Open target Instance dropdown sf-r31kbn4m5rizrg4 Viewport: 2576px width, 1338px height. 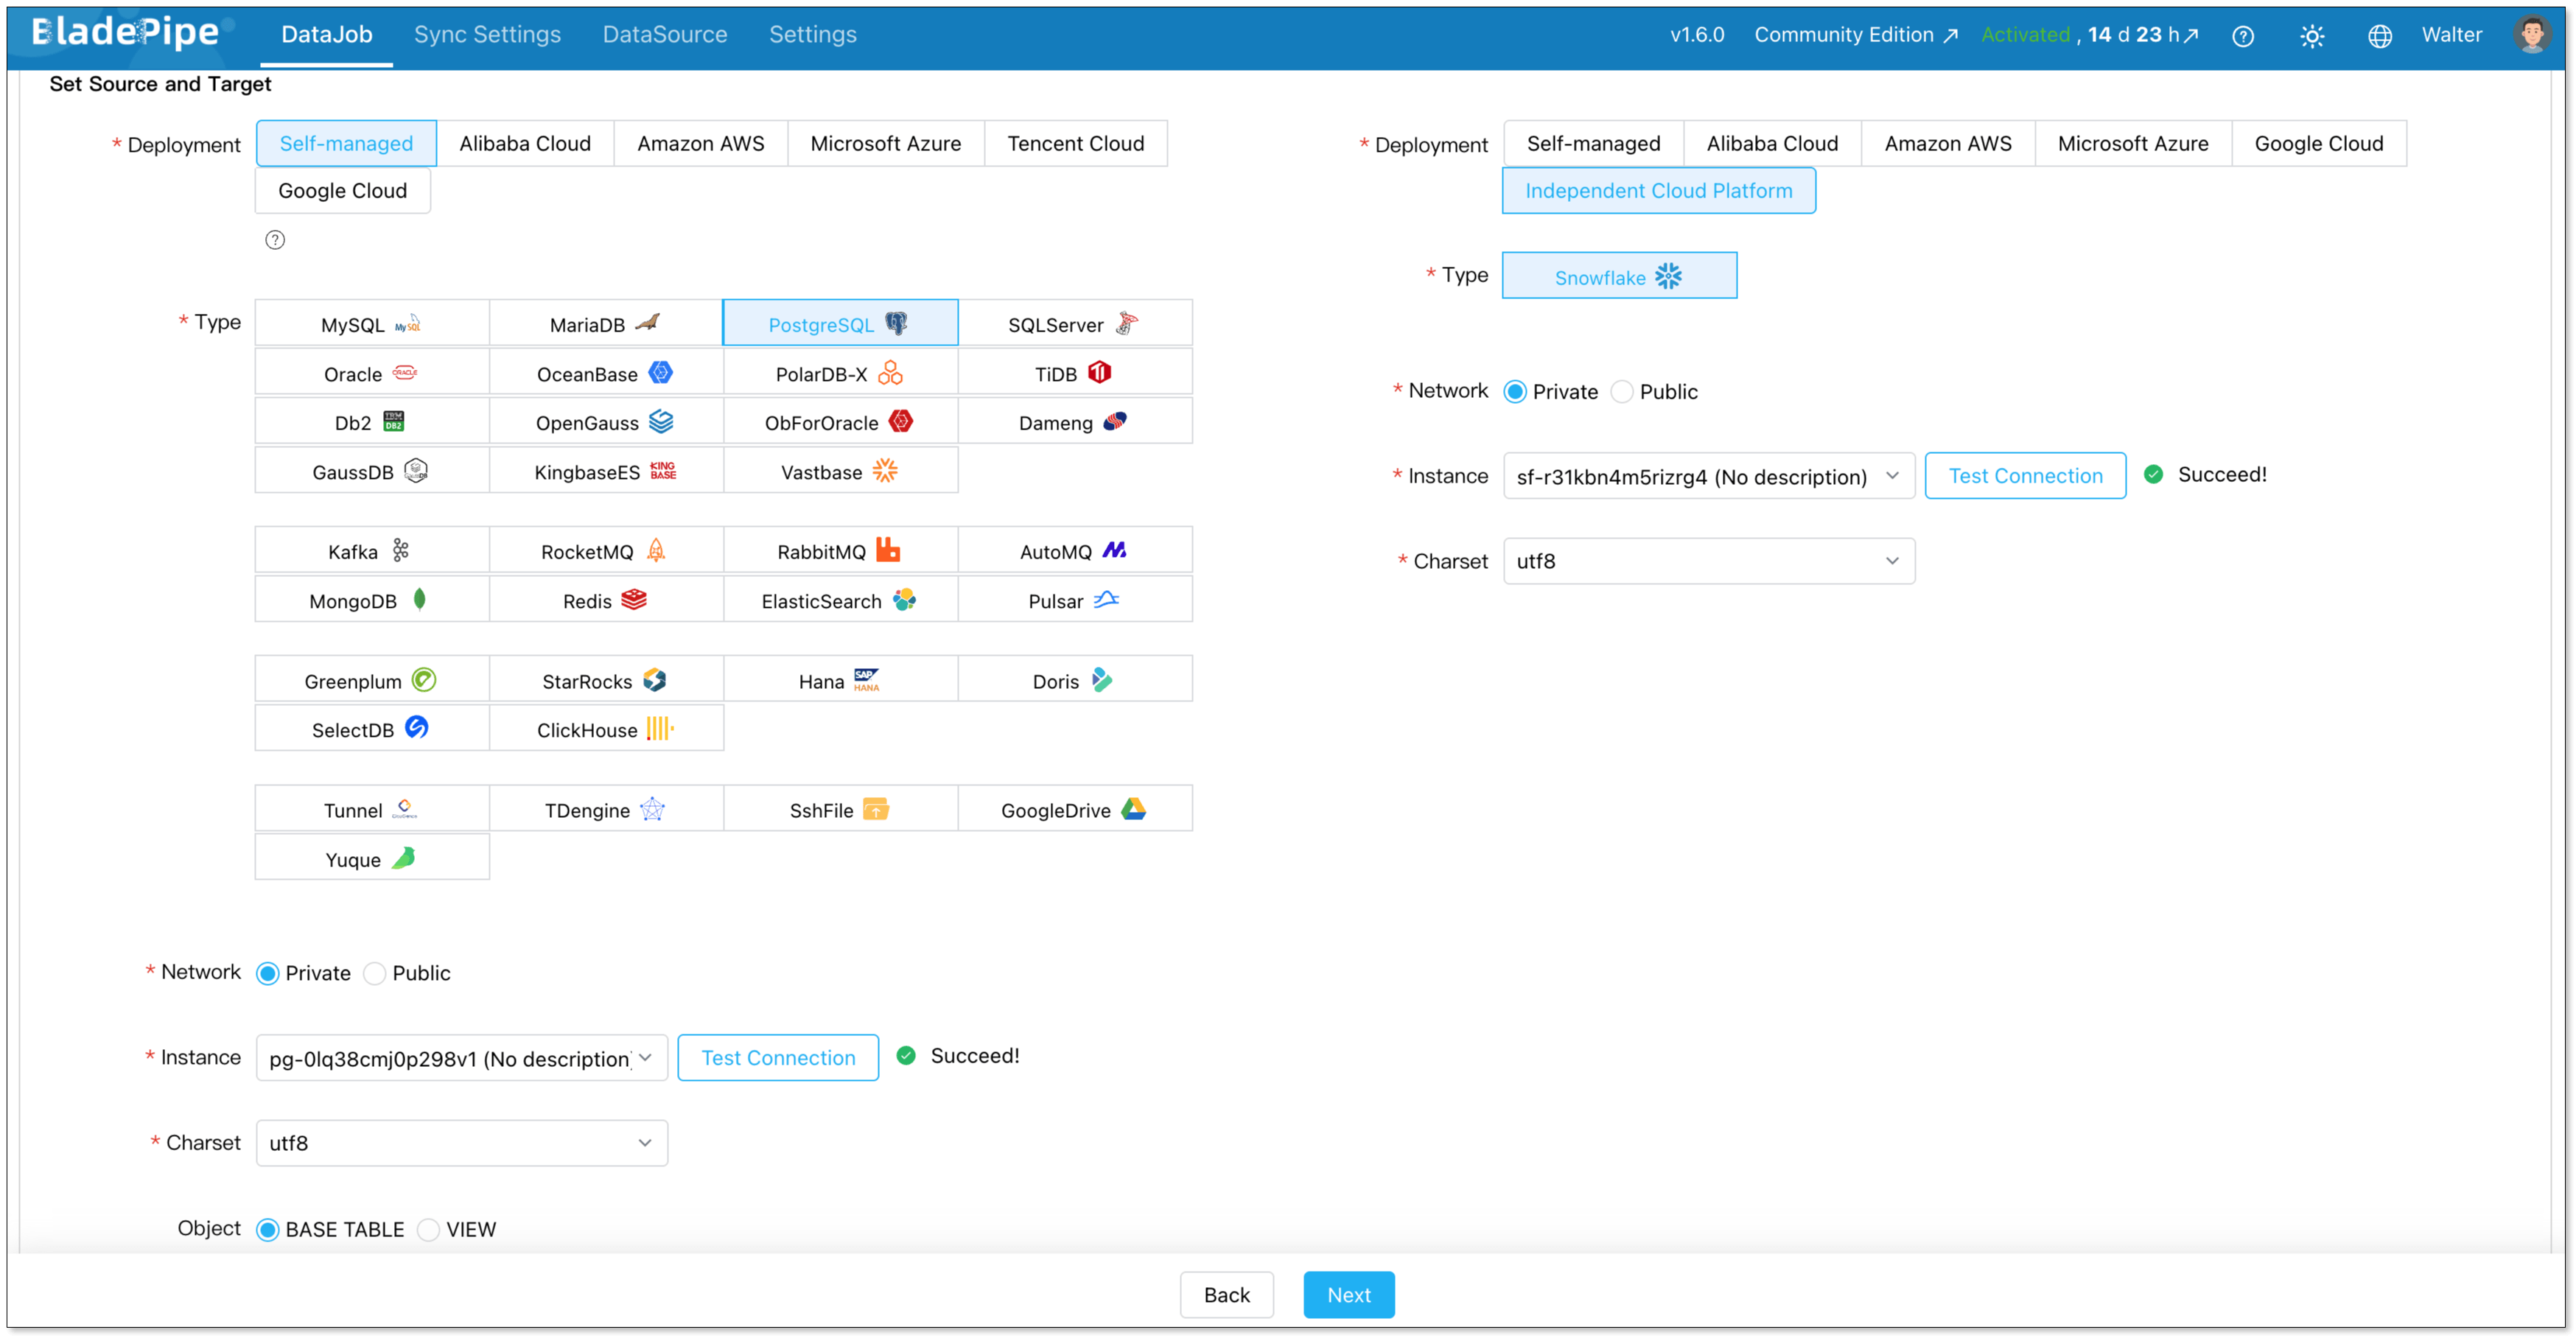click(x=1709, y=476)
